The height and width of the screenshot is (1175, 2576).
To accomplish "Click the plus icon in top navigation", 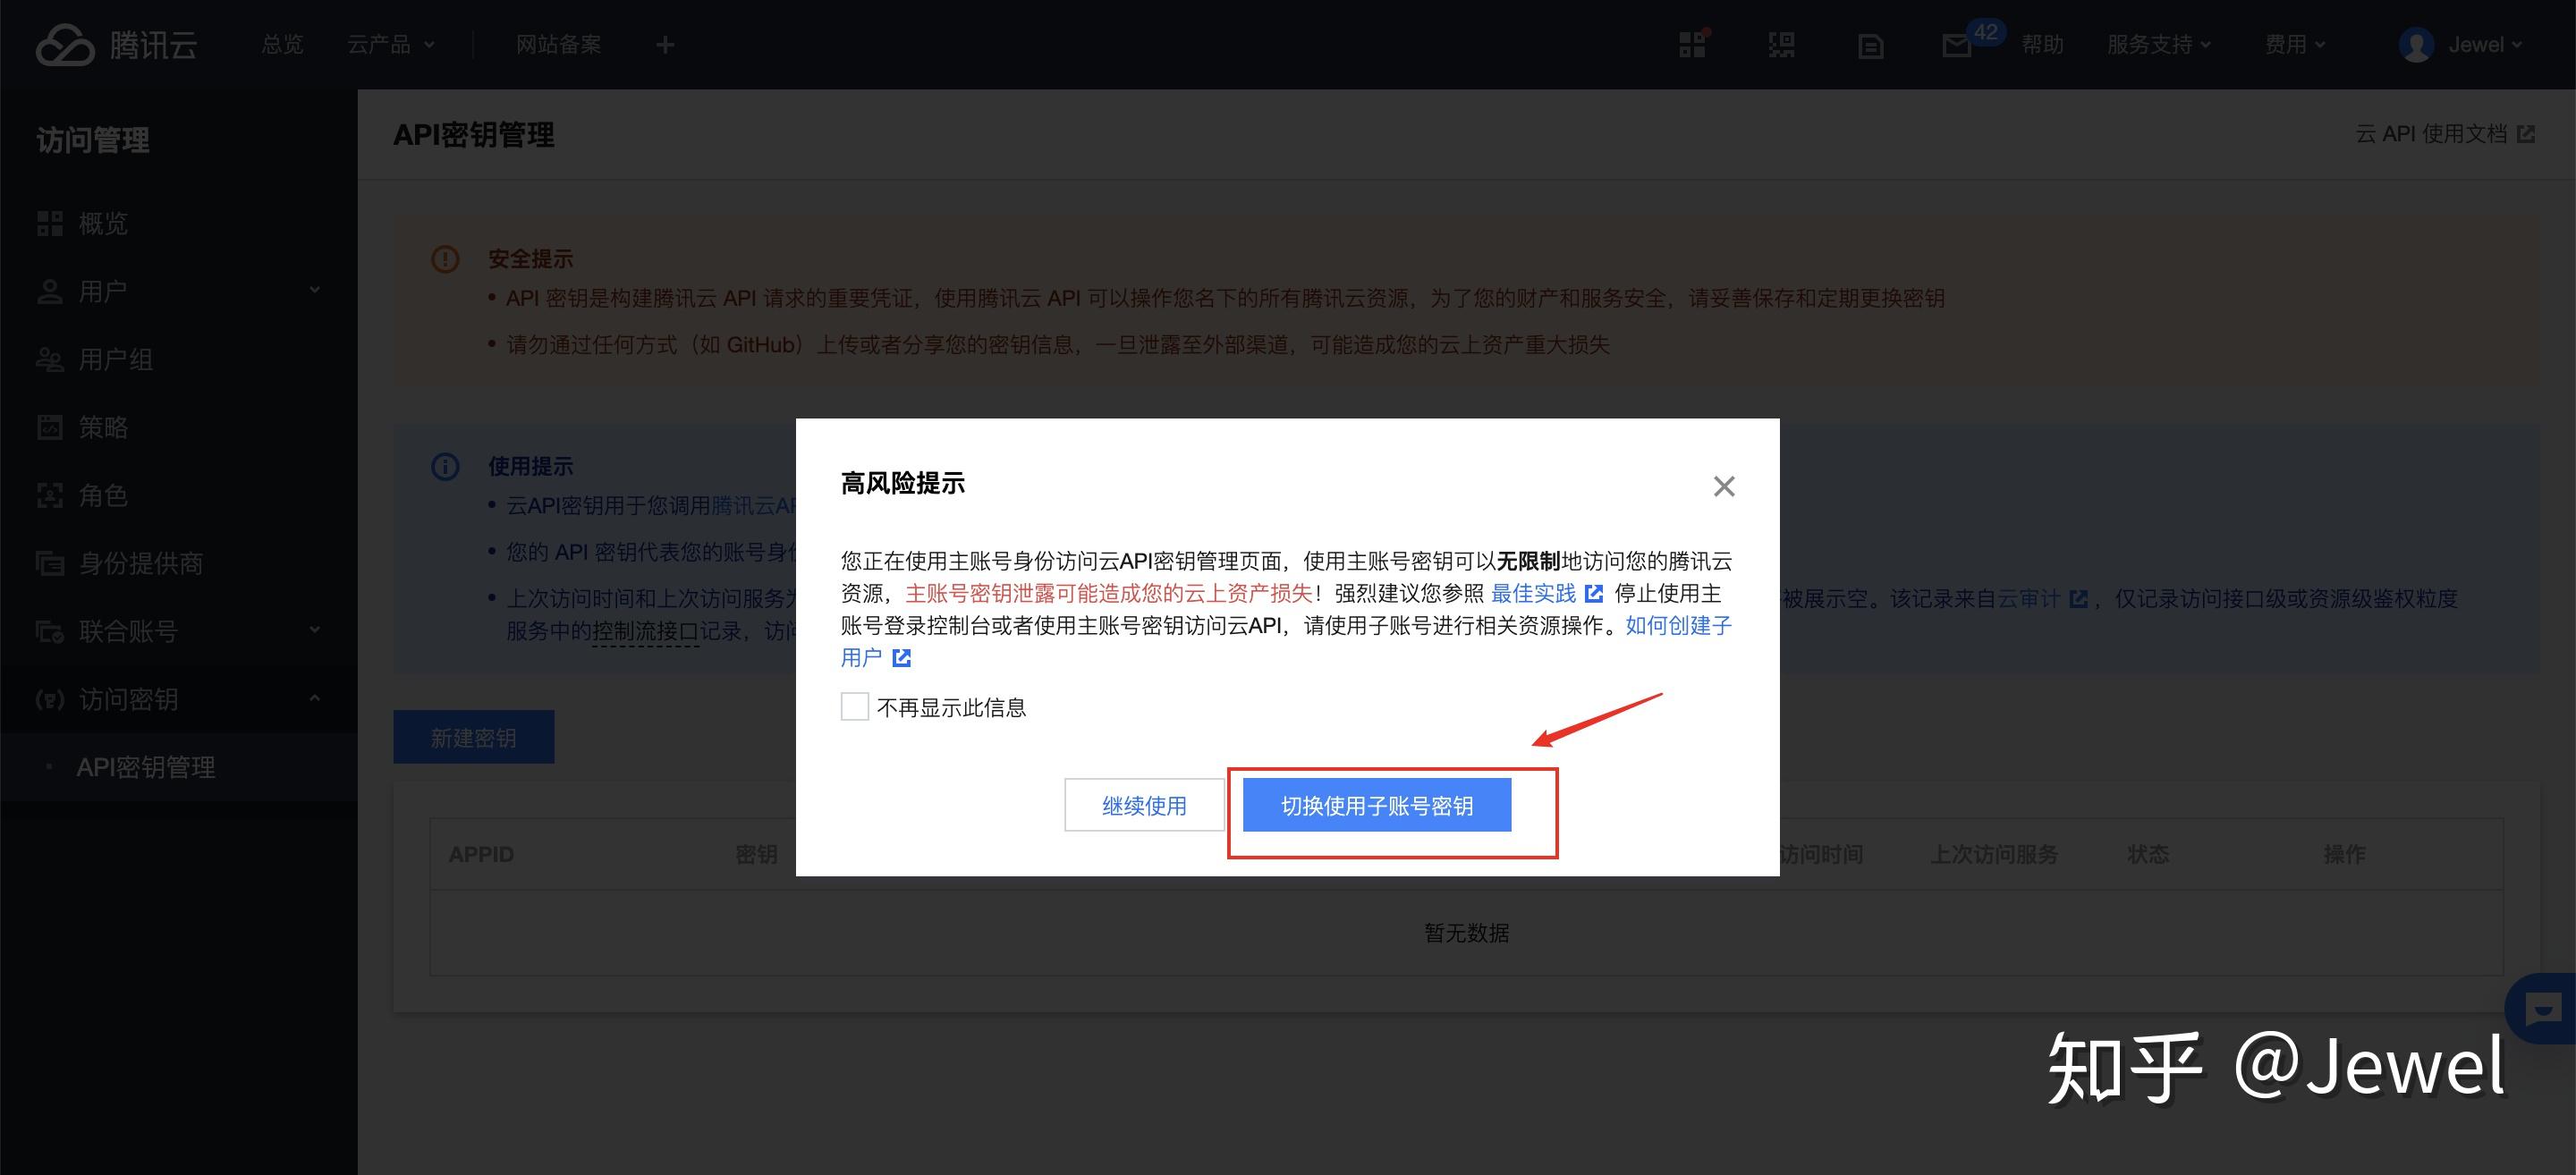I will [x=665, y=45].
